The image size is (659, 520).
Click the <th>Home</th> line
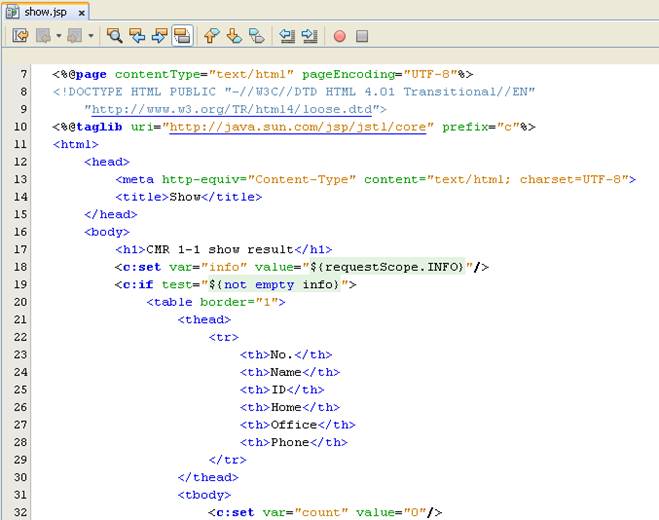tap(290, 407)
